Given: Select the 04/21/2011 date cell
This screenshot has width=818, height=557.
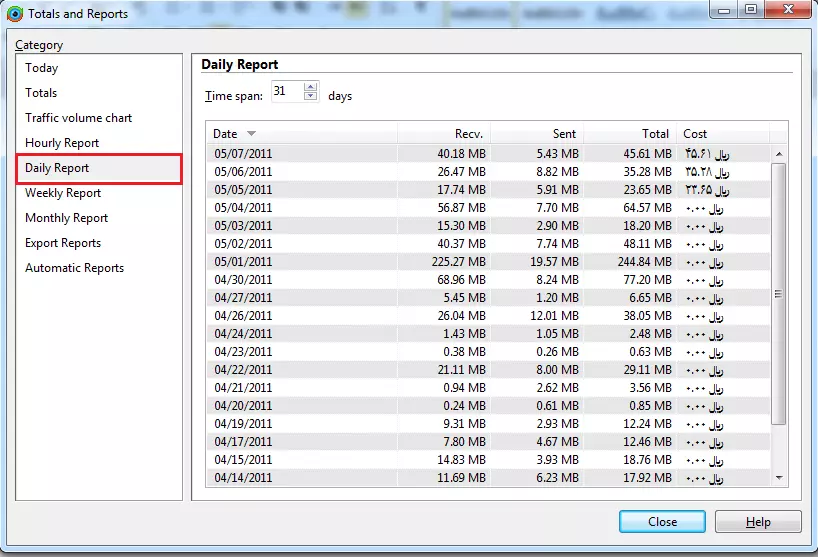Looking at the screenshot, I should (x=243, y=388).
